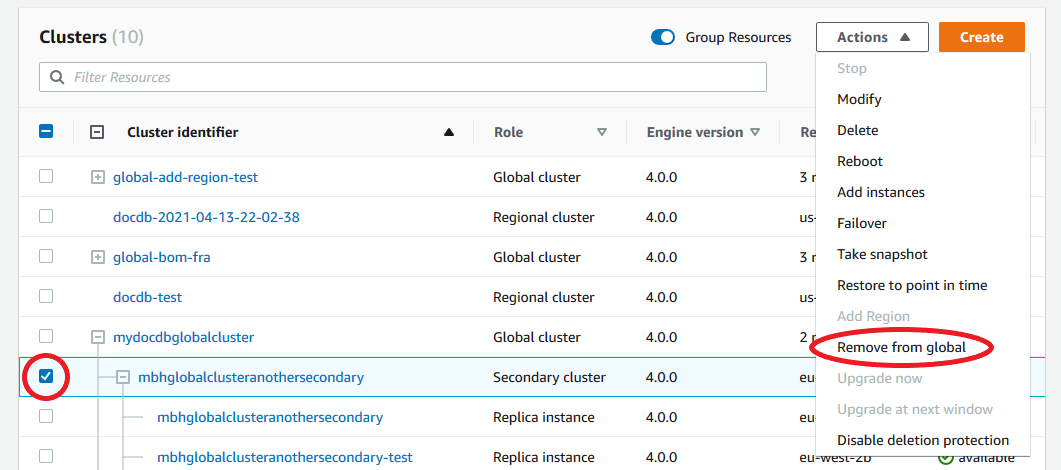Collapse the mydocdbglobalcluster tree node
Image resolution: width=1061 pixels, height=470 pixels.
tap(98, 337)
